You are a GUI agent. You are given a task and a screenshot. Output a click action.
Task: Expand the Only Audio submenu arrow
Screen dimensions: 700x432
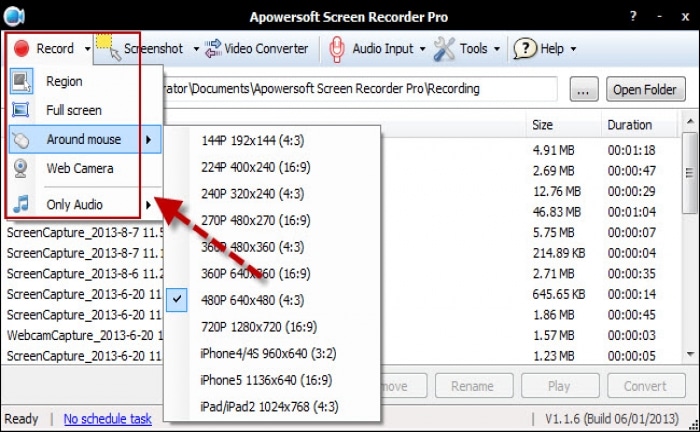pos(148,205)
